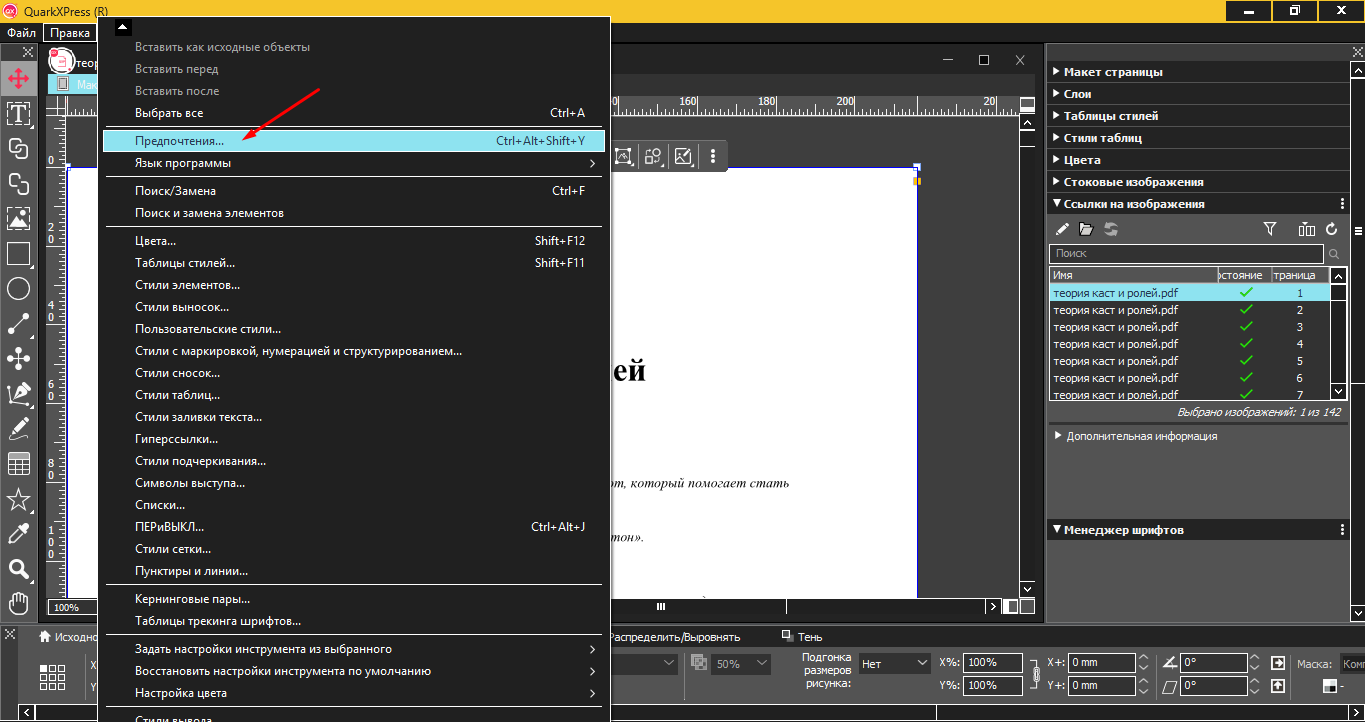Click the flip horizontal arrow icon in measurements

(x=1278, y=663)
